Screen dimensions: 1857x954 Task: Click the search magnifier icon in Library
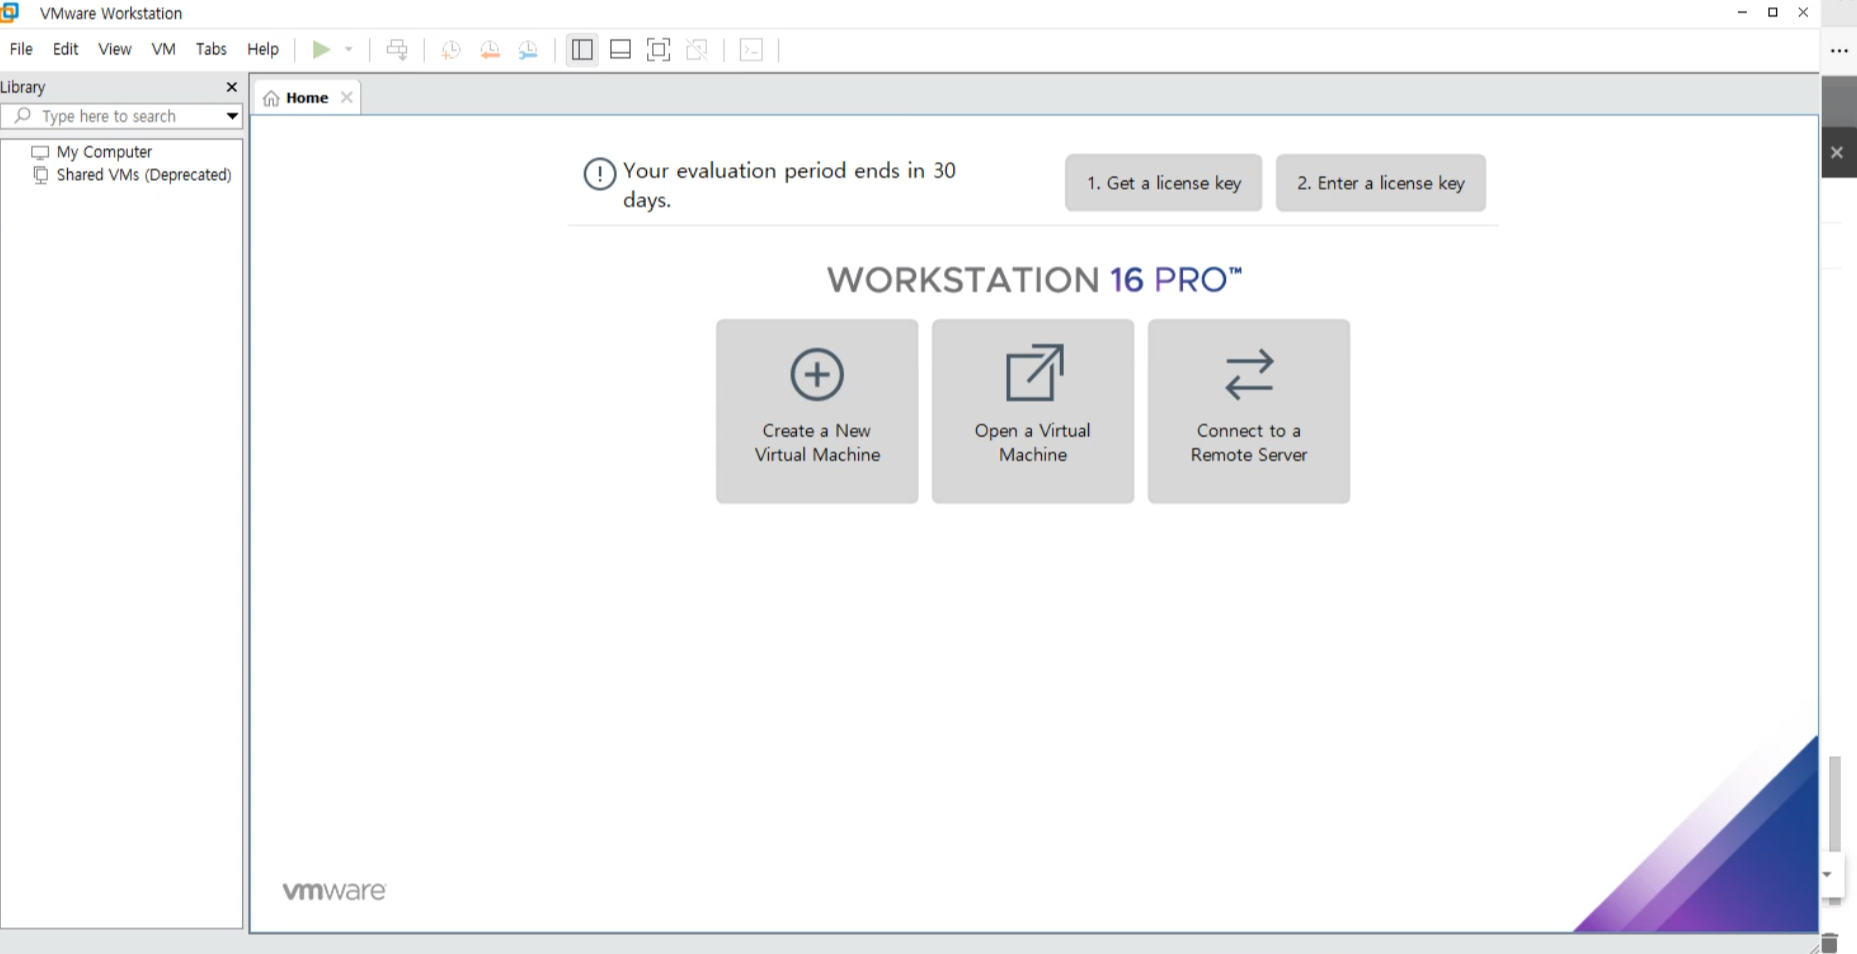coord(22,115)
